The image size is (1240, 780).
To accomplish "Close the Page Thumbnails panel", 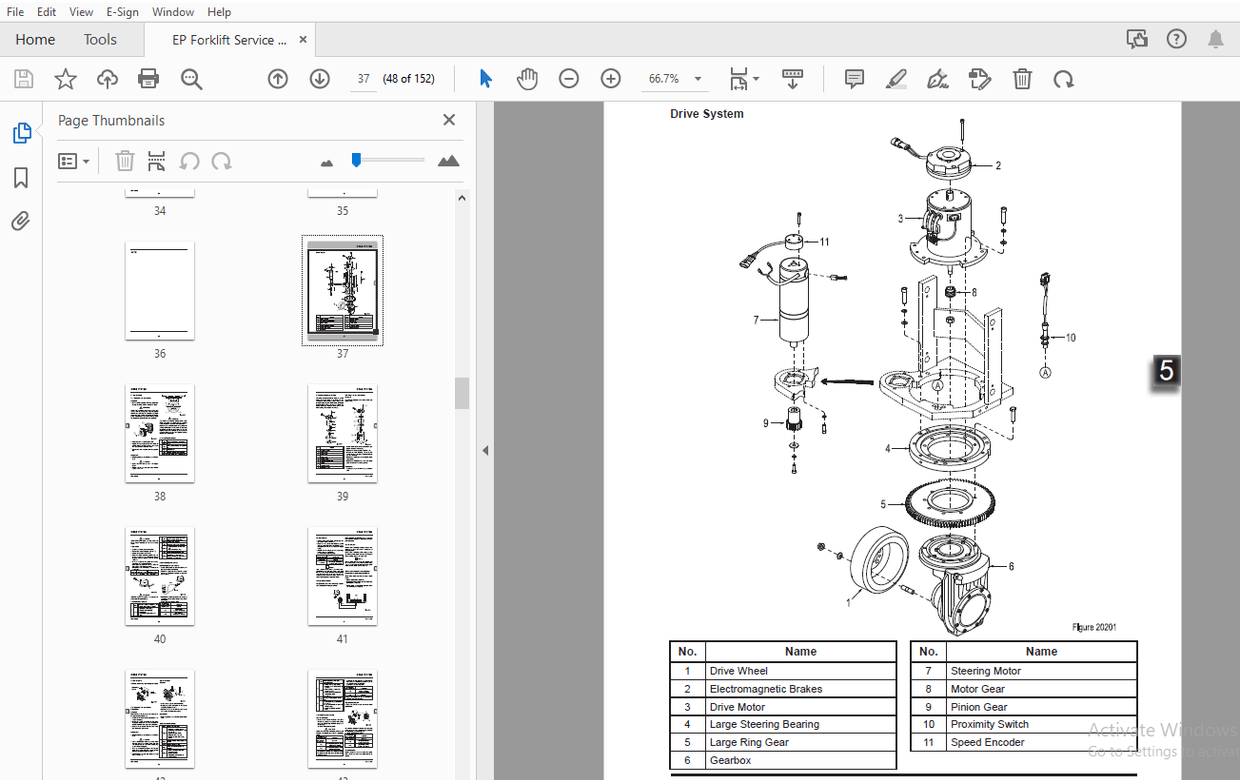I will click(x=449, y=119).
